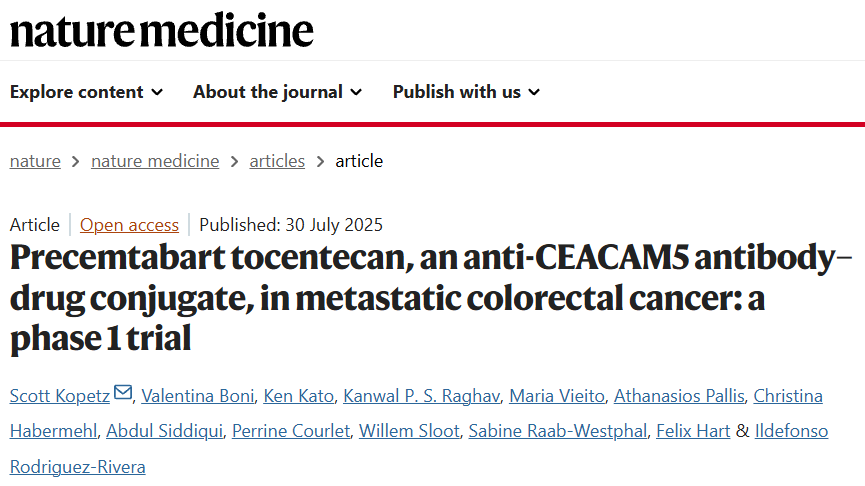
Task: Navigate to the articles breadcrumb
Action: [x=277, y=161]
